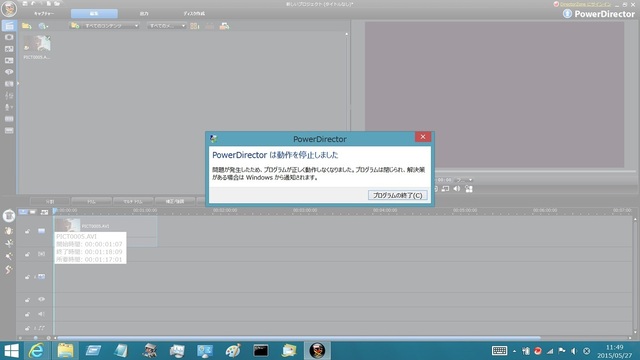Toggle lock on effect track
This screenshot has width=640, height=360.
[27, 254]
